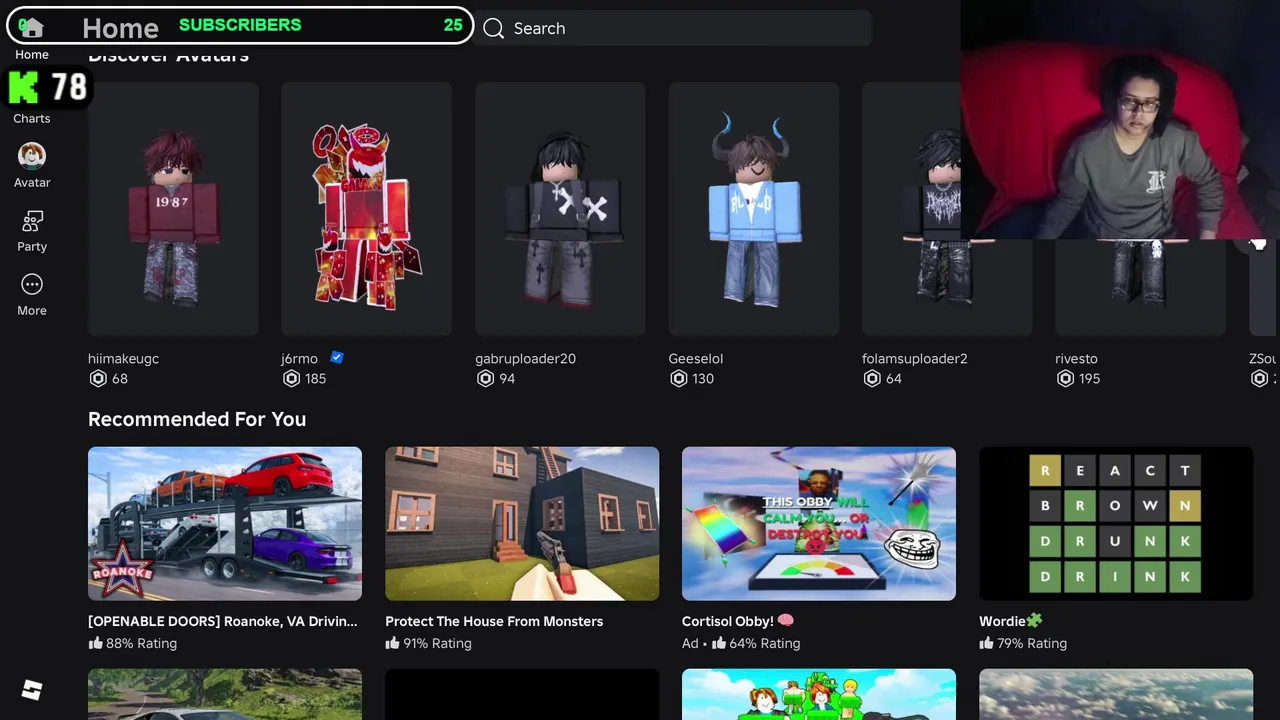Open the Cortisol Obby game thumbnail

tap(819, 524)
